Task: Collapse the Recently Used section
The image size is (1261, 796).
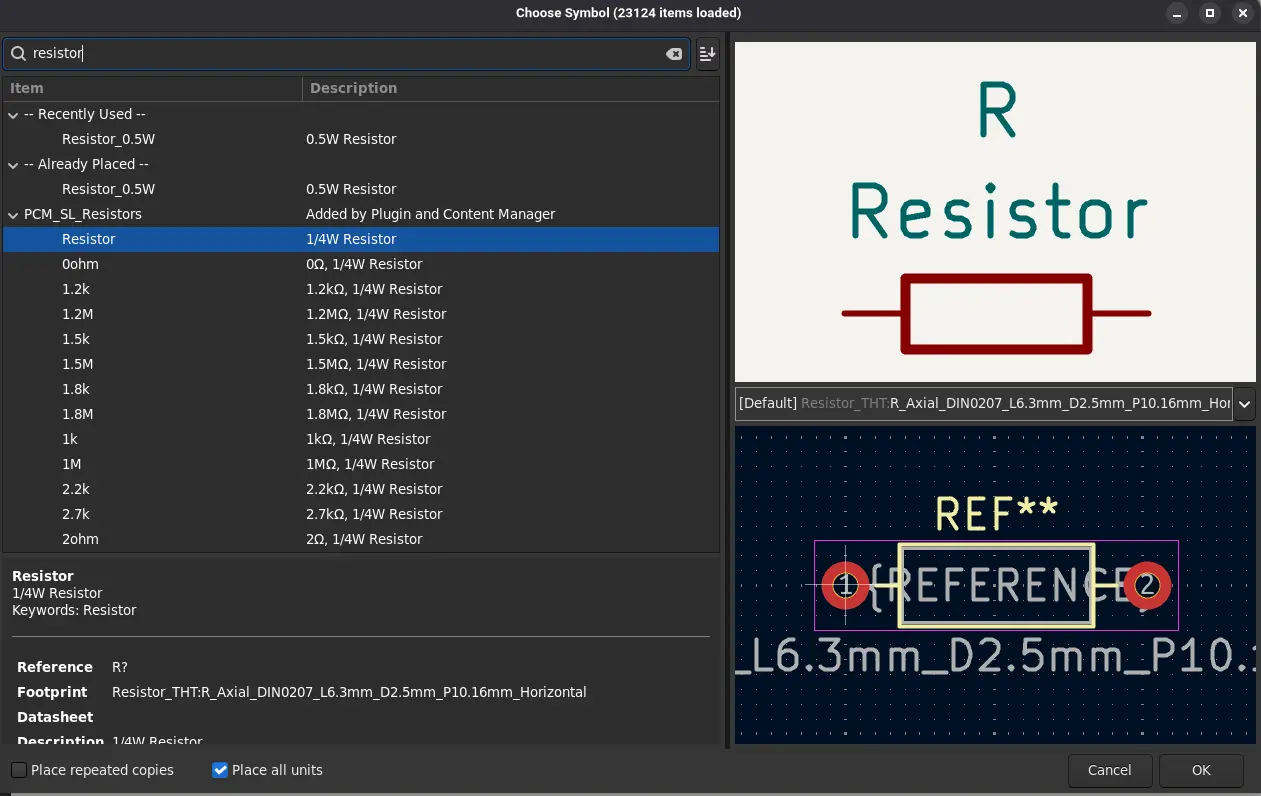Action: [x=13, y=114]
